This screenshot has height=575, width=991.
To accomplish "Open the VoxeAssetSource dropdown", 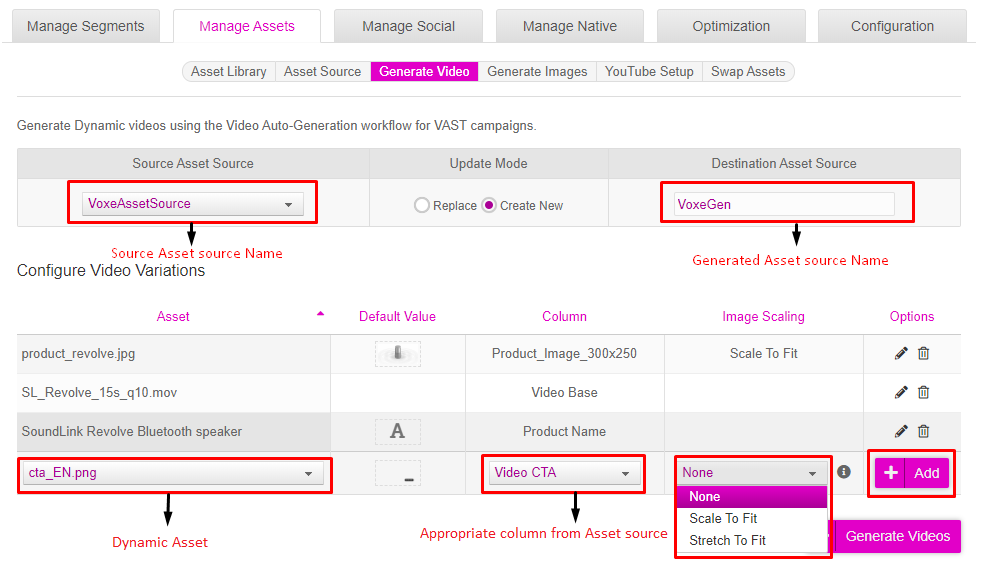I will (192, 204).
